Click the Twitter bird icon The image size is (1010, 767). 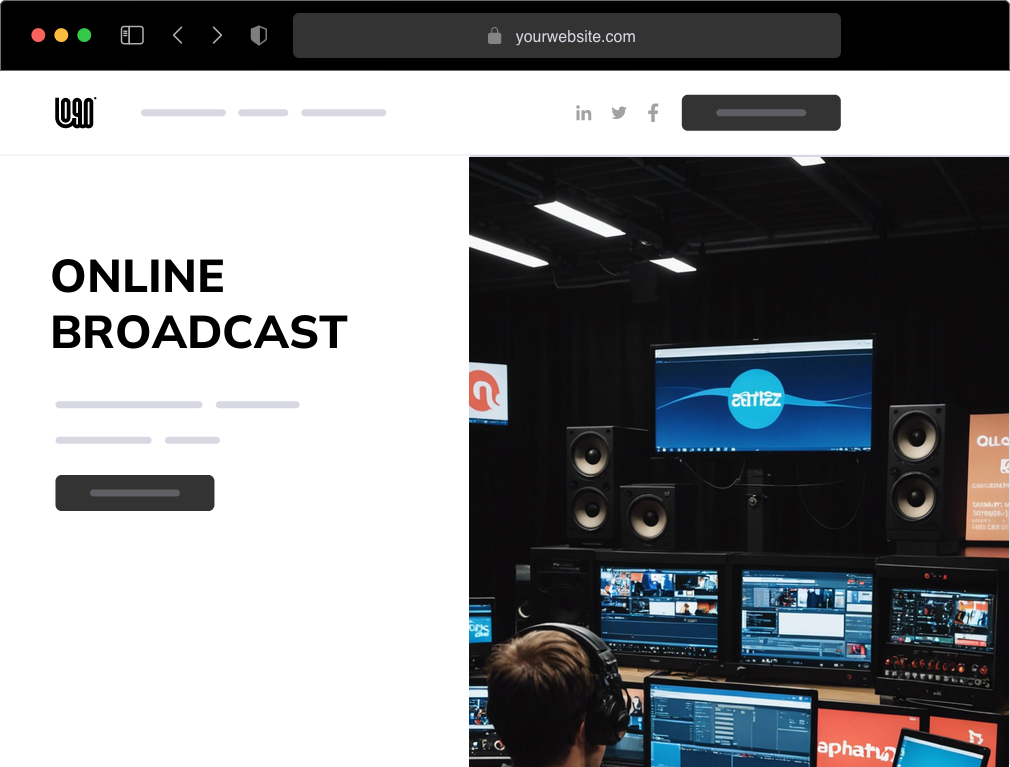[x=618, y=112]
